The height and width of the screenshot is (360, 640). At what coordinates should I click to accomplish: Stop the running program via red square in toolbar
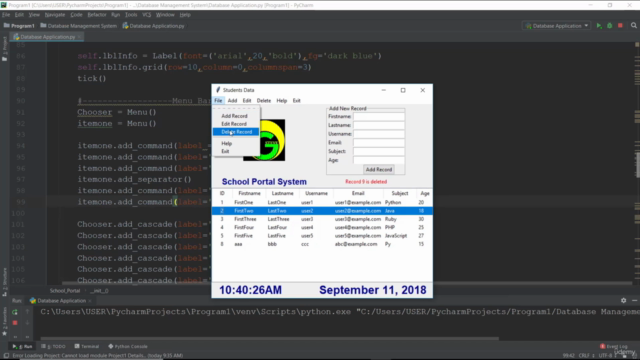[620, 26]
